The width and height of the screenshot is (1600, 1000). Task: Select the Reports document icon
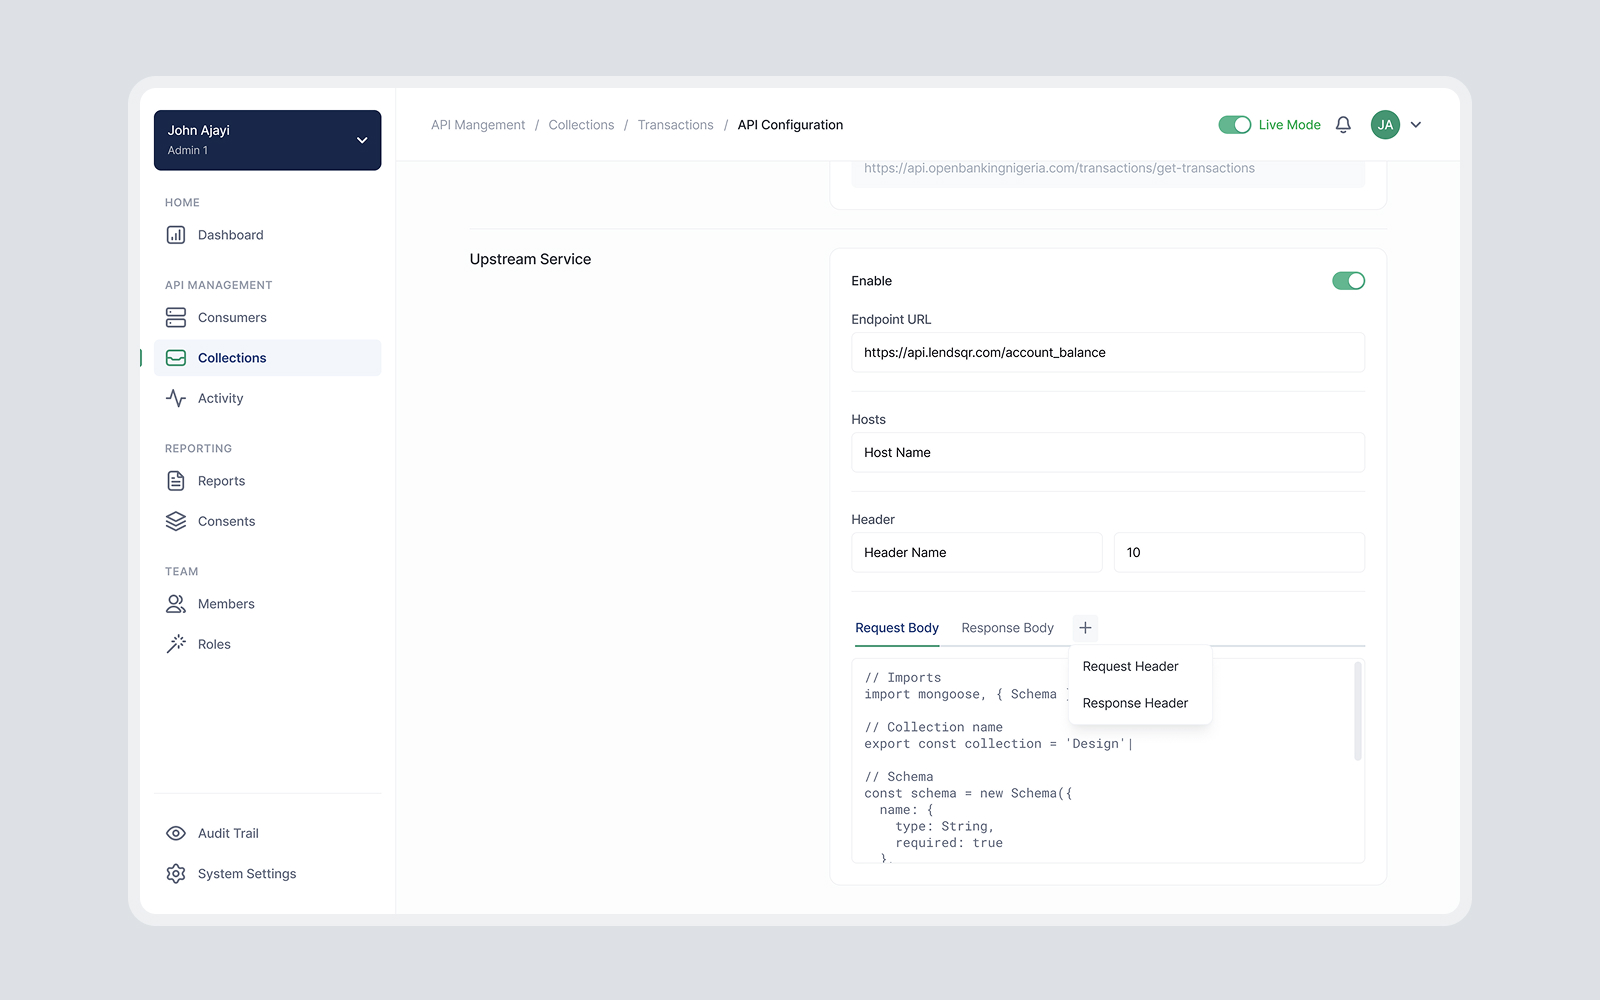(x=176, y=481)
